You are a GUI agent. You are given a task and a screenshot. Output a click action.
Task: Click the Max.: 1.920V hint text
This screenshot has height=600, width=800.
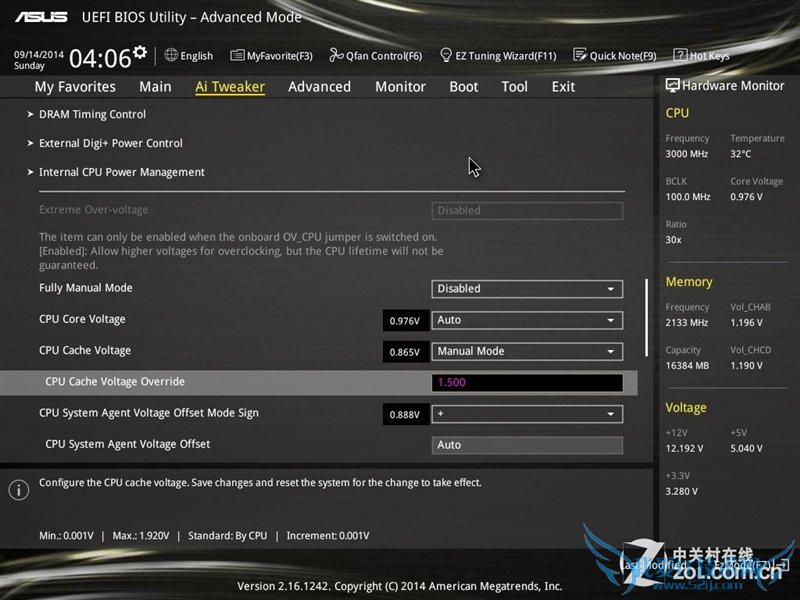[x=141, y=536]
